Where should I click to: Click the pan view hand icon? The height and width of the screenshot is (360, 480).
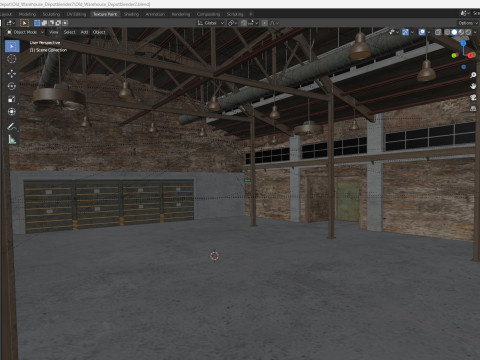tap(473, 86)
